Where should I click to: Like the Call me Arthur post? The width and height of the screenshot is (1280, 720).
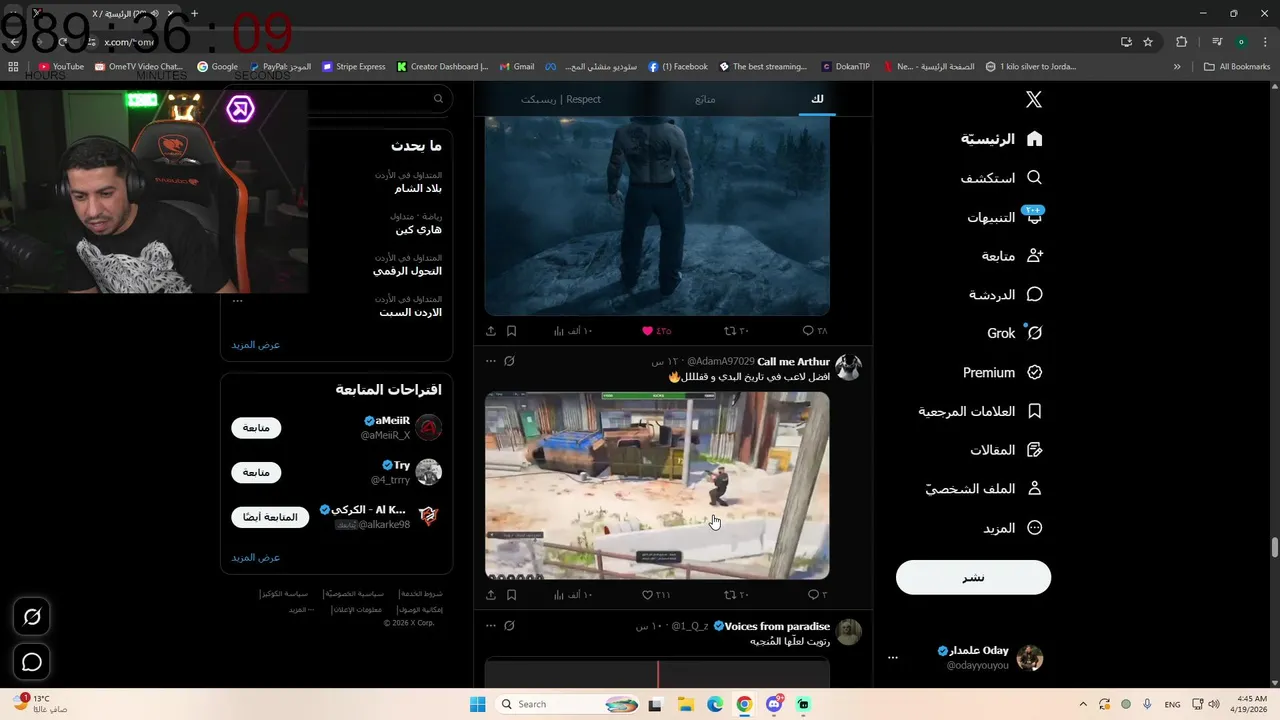[x=656, y=595]
